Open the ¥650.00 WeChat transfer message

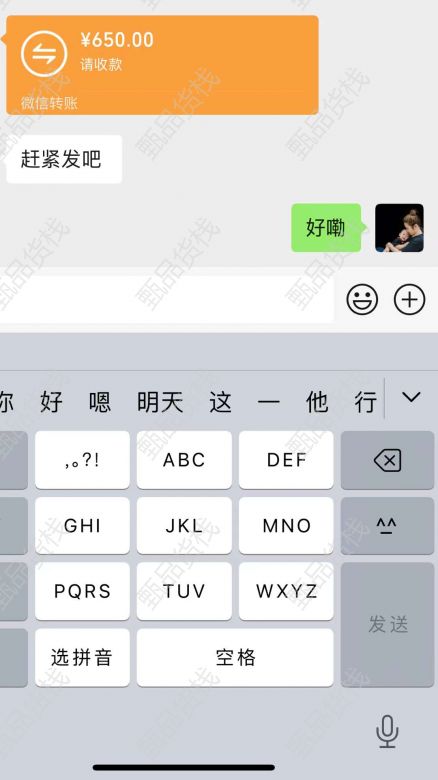pos(162,65)
